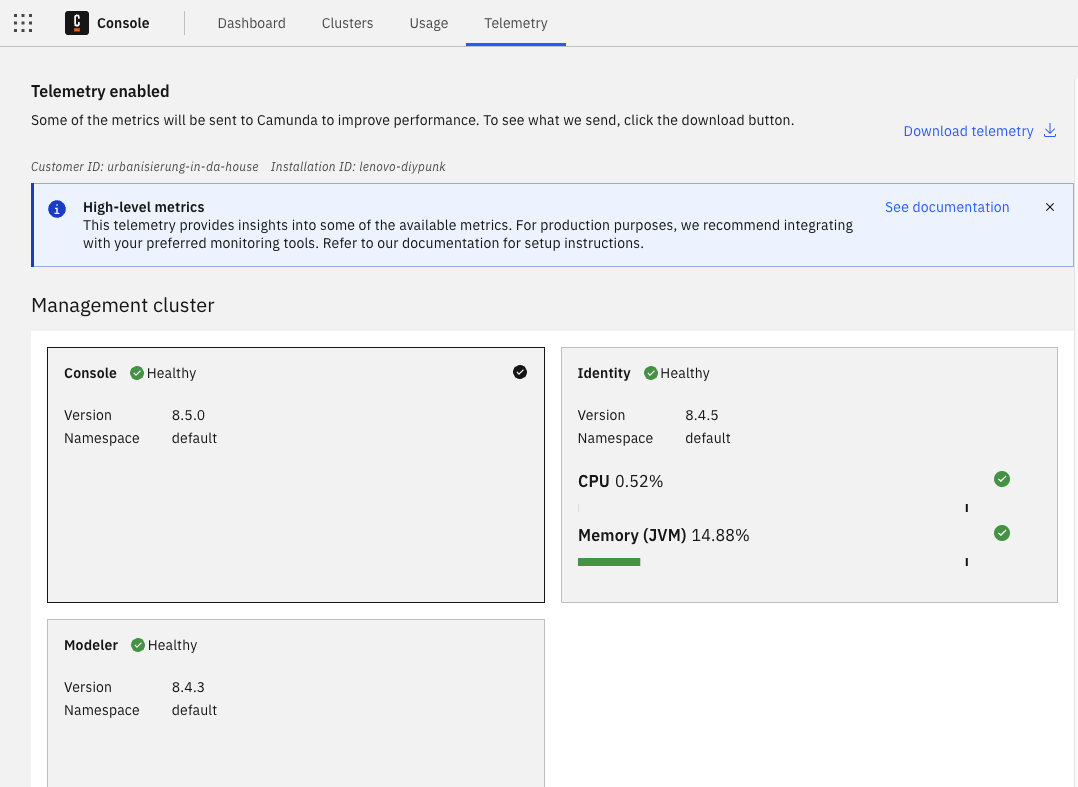Click the info icon in the metrics banner
This screenshot has height=787, width=1078.
click(x=56, y=209)
